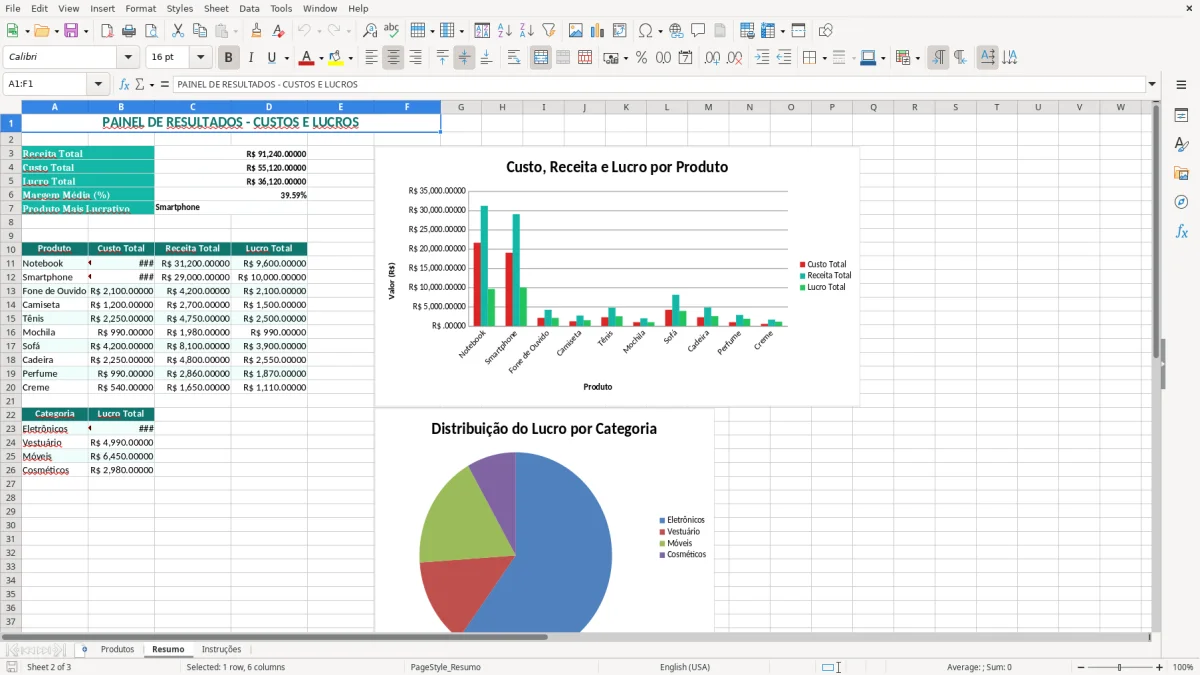Click the Cut scissors icon
This screenshot has height=675, width=1200.
click(178, 31)
